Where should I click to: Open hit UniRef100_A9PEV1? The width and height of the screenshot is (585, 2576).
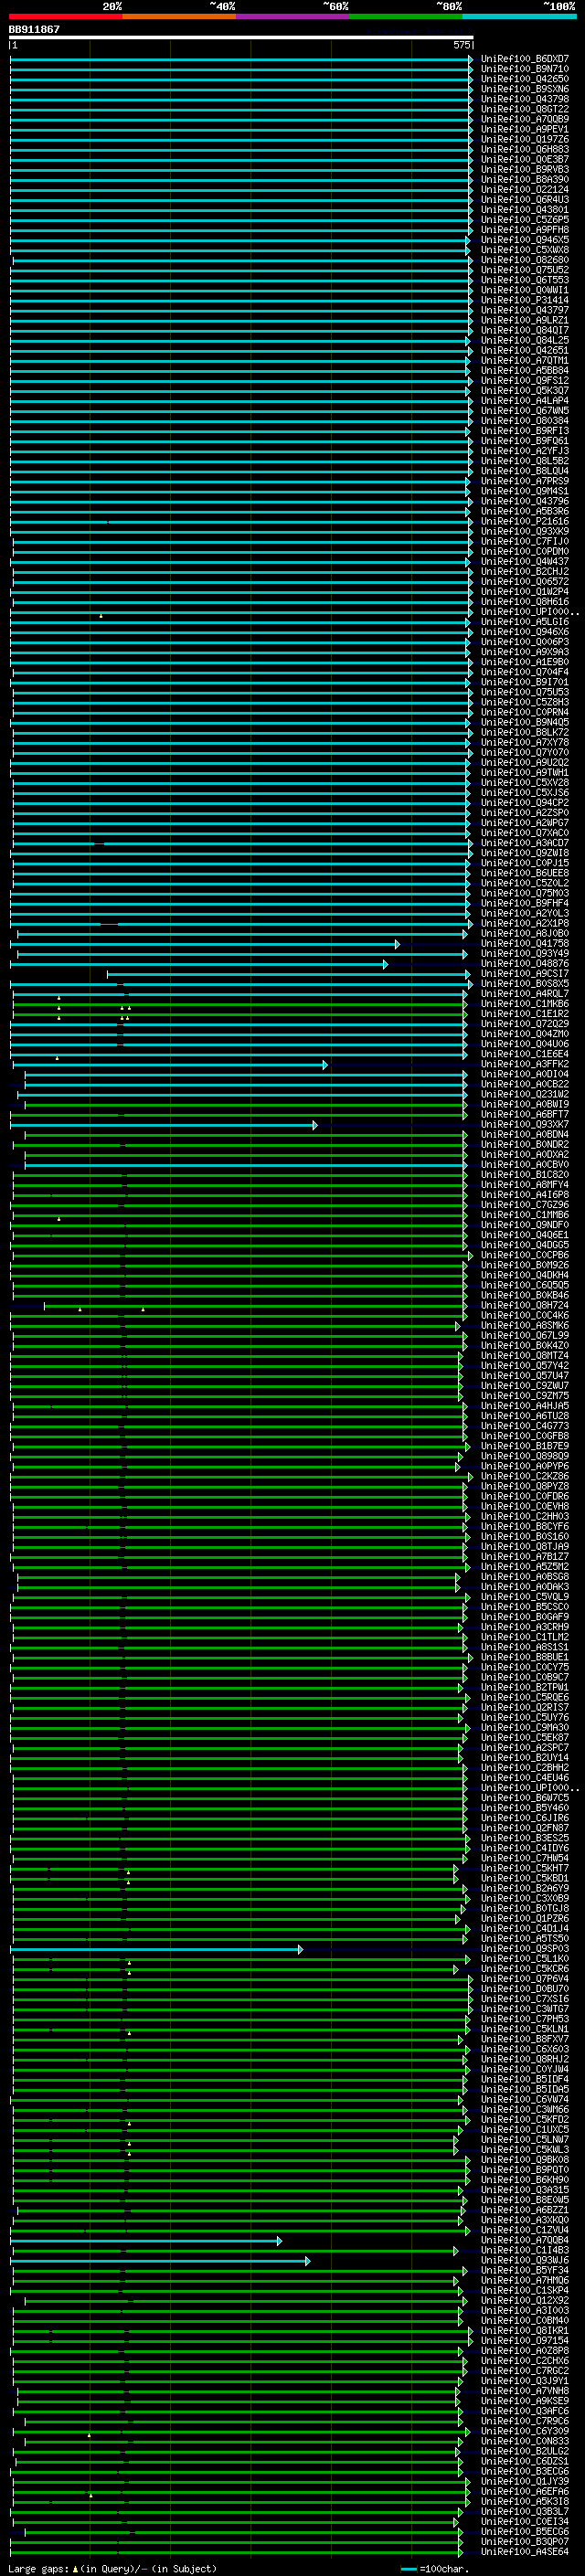click(524, 129)
